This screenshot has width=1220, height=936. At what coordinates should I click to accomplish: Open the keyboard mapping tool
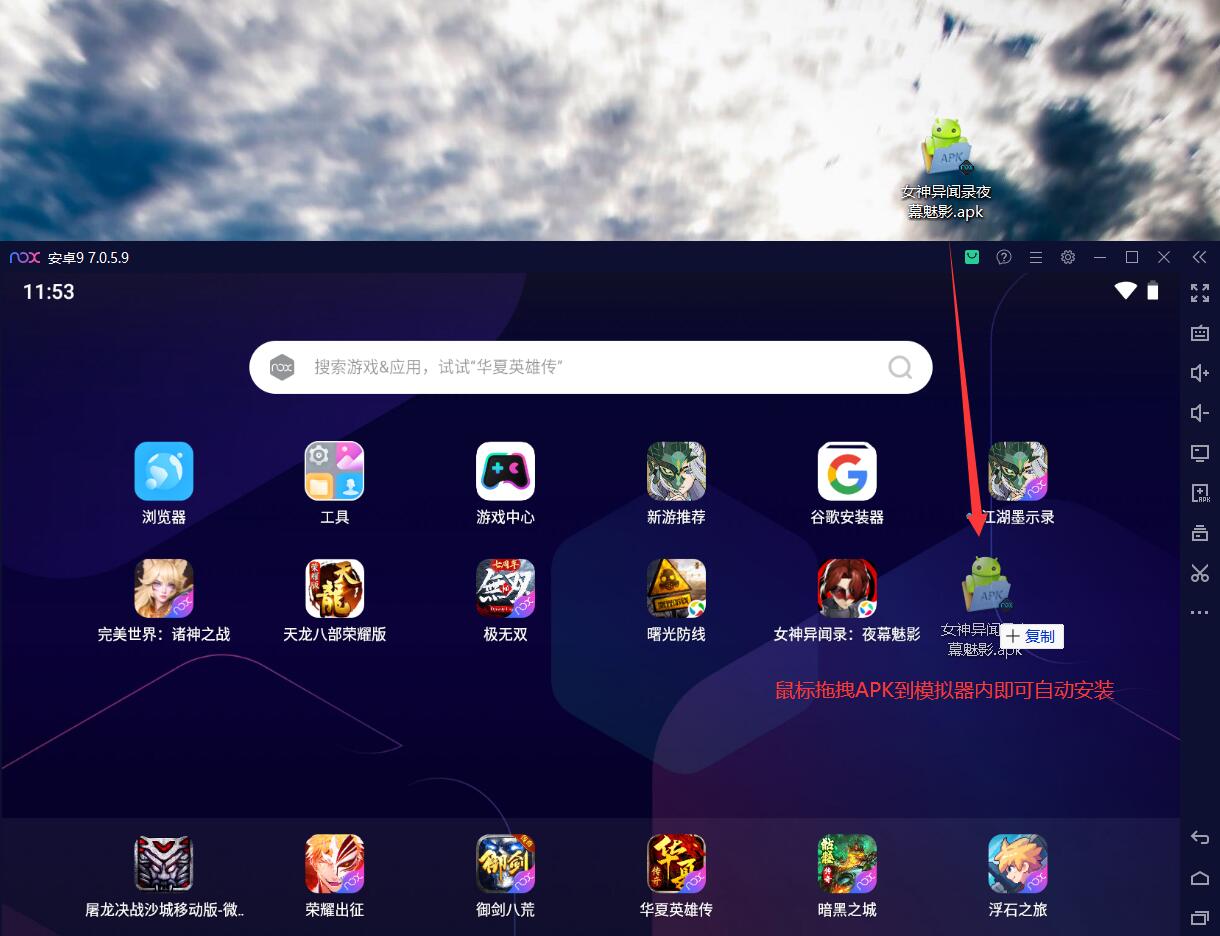pos(1200,333)
